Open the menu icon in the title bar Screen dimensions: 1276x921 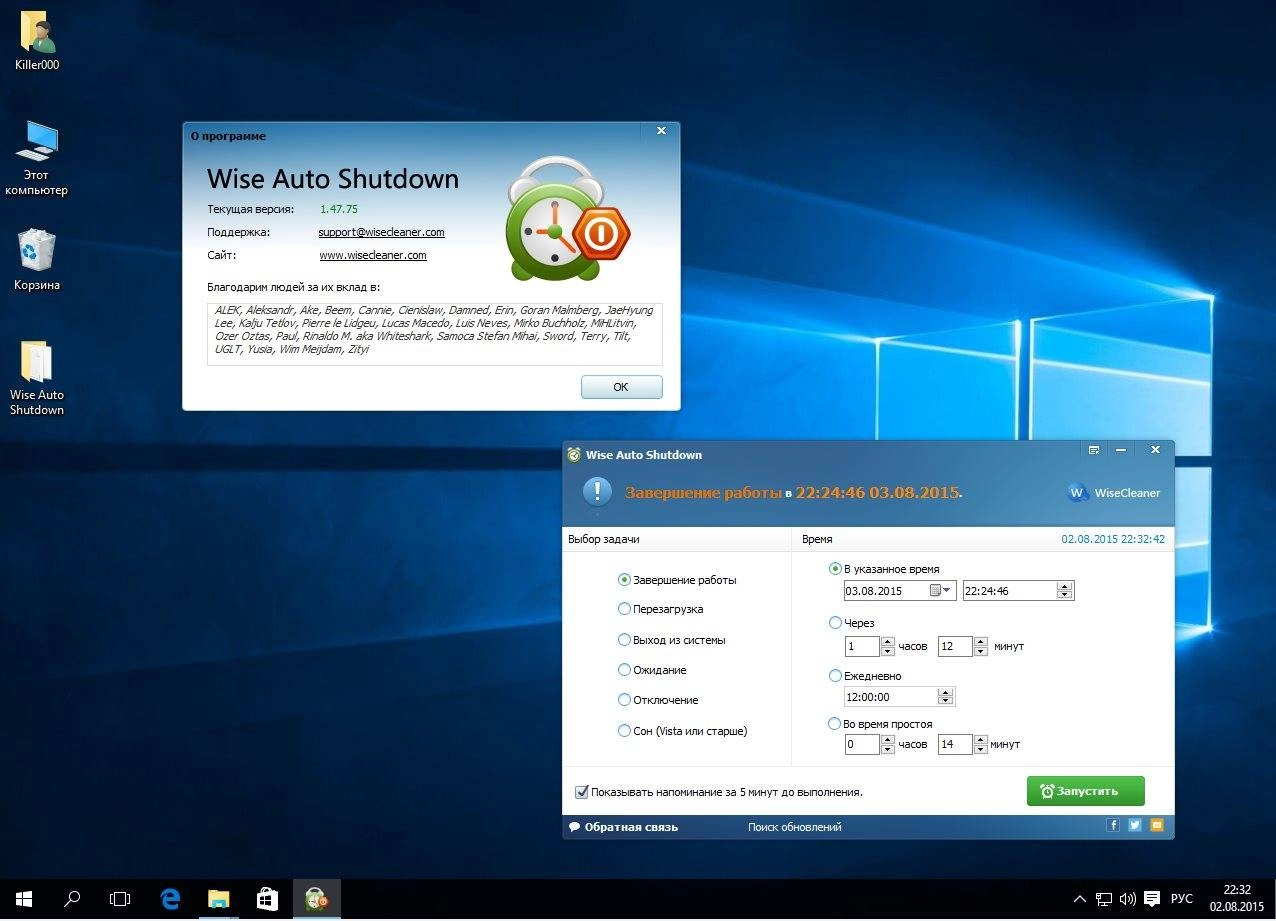pos(1094,451)
